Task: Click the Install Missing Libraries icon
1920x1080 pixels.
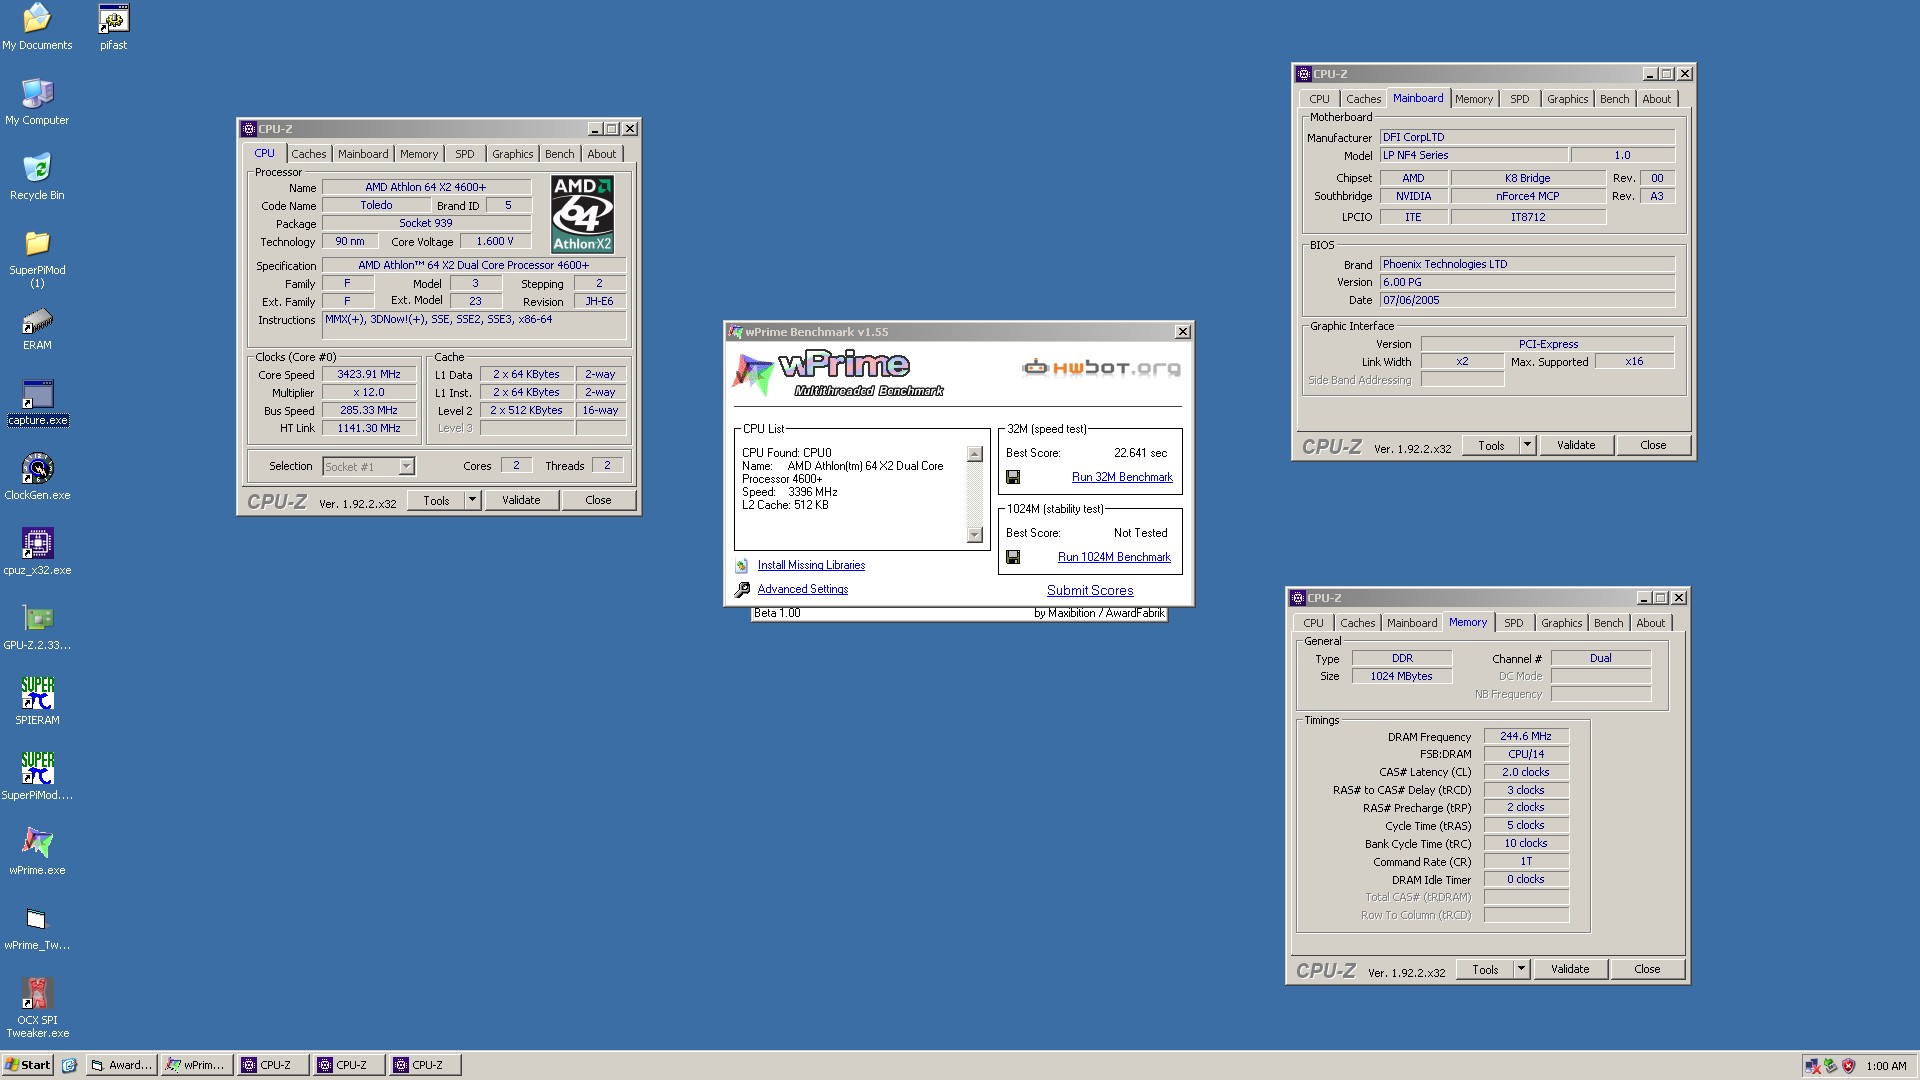Action: pos(742,566)
